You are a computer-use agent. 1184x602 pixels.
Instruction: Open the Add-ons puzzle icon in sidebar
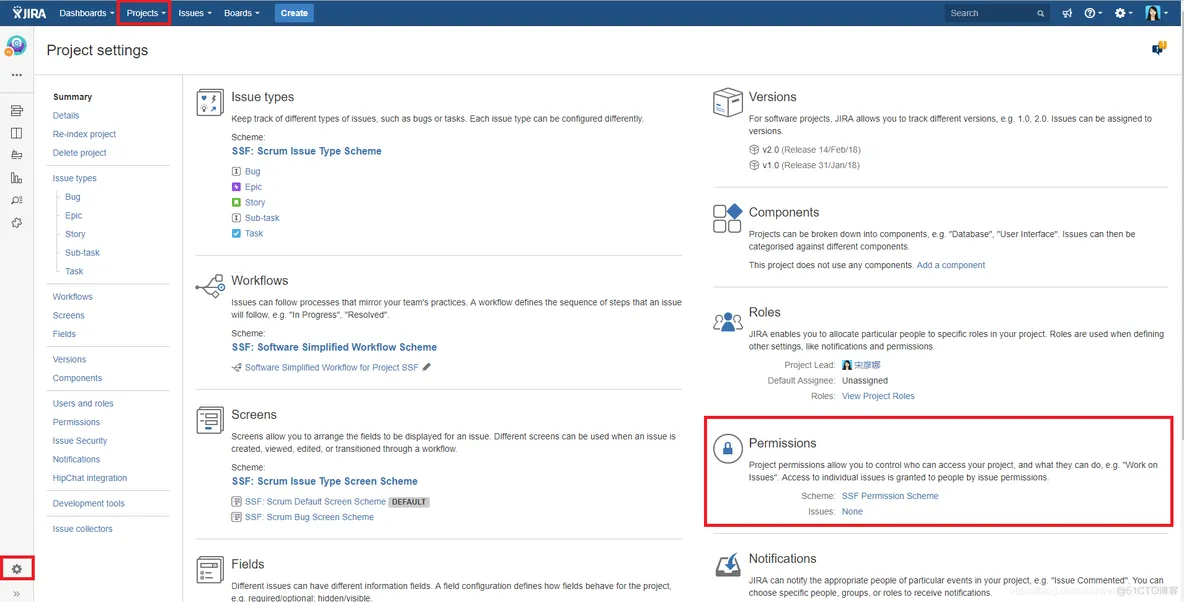point(17,223)
